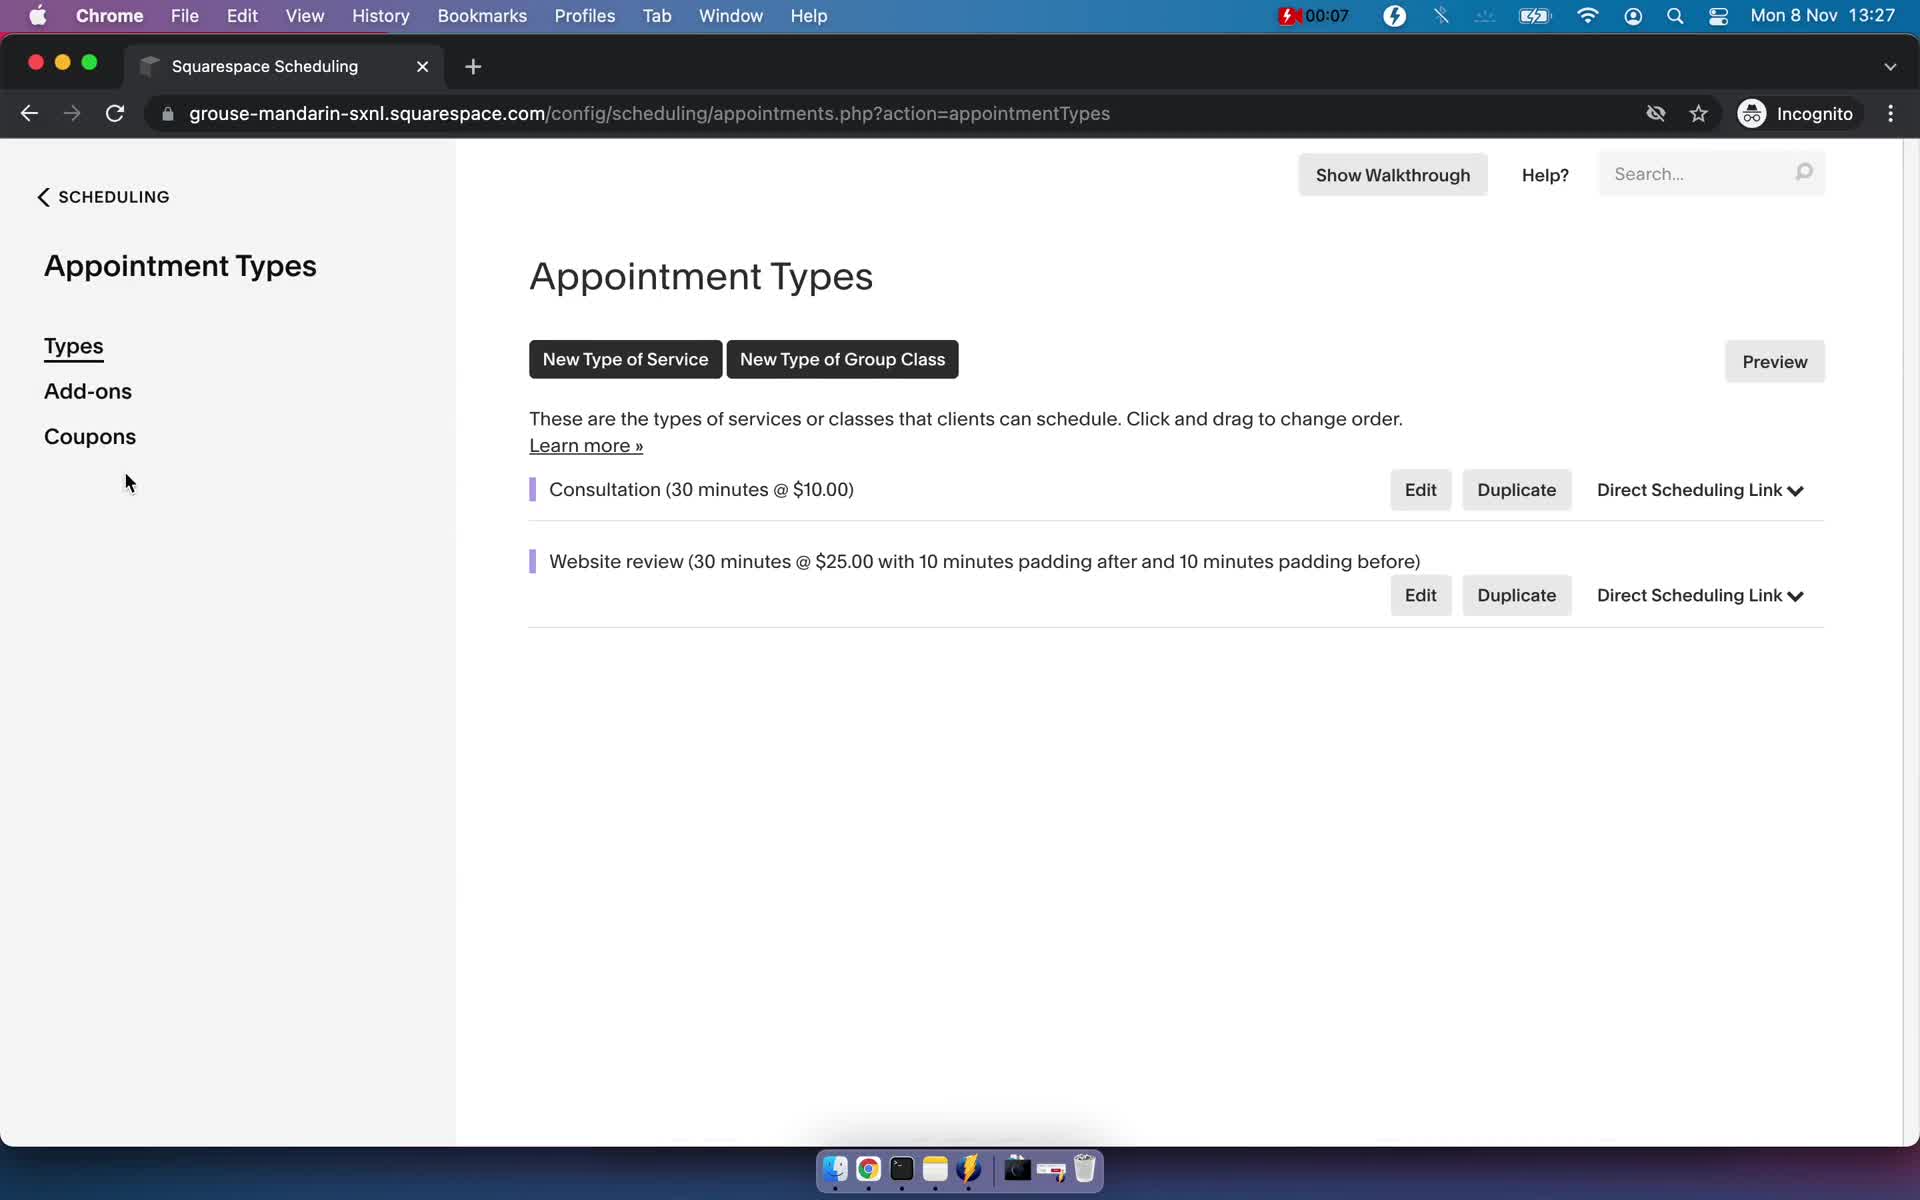Click the search magnifier icon in Search field
The width and height of the screenshot is (1920, 1200).
(1803, 173)
